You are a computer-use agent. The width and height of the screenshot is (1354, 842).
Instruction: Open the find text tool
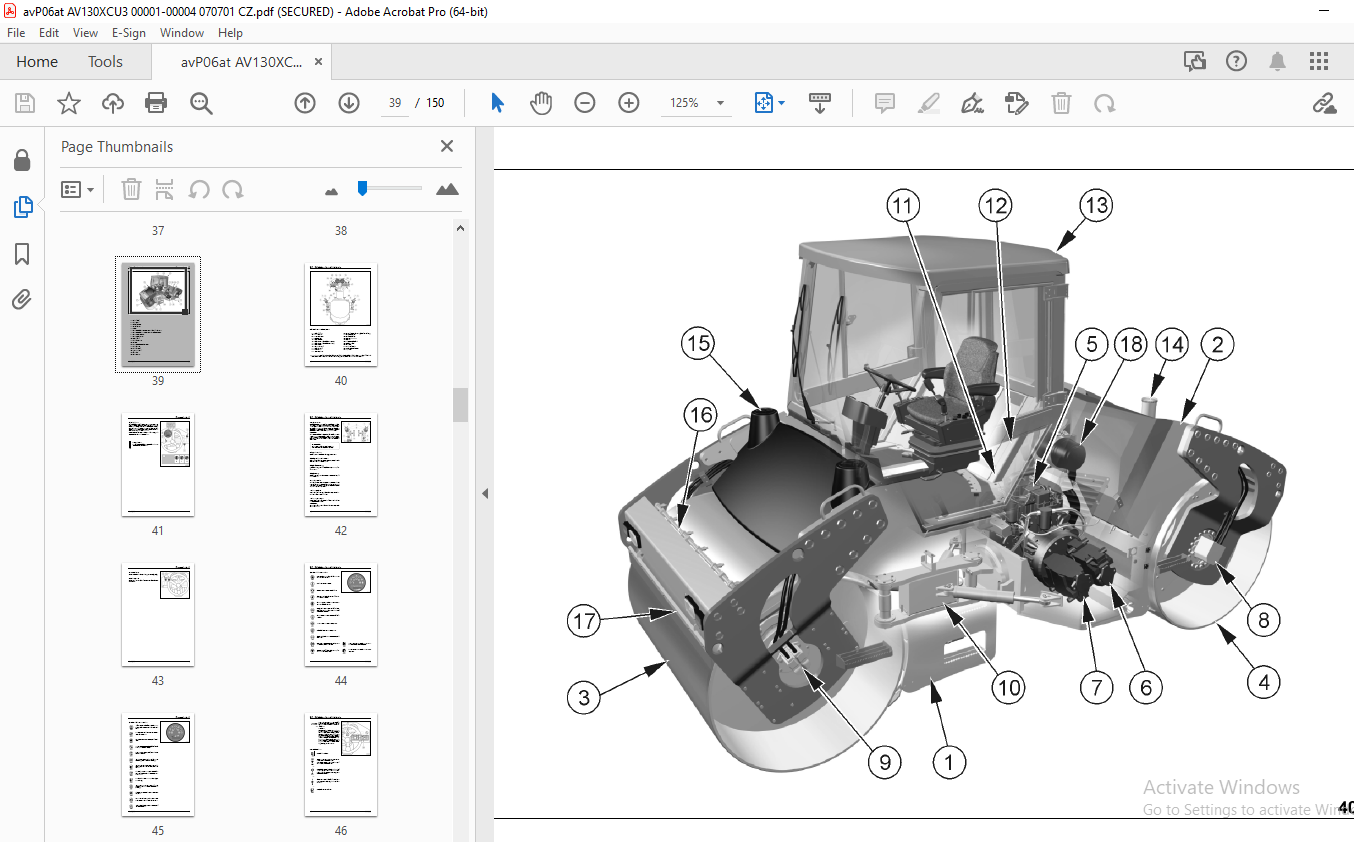click(201, 103)
